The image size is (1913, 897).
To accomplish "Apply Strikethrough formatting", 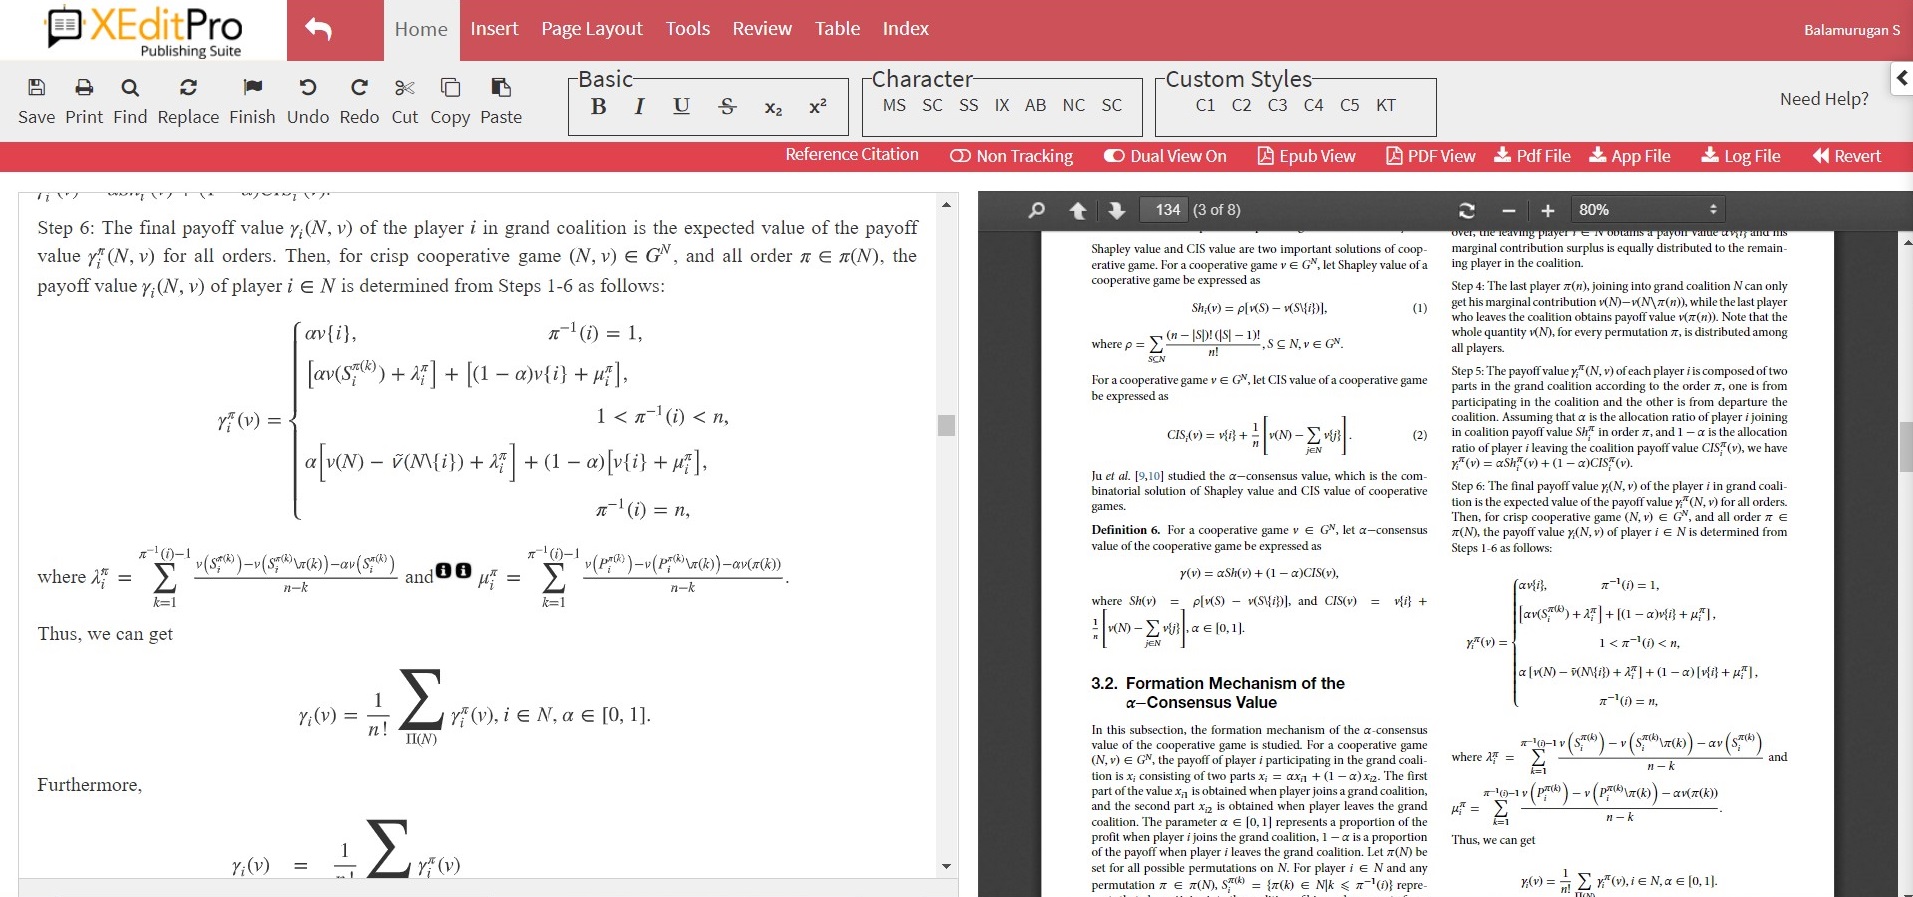I will point(727,106).
